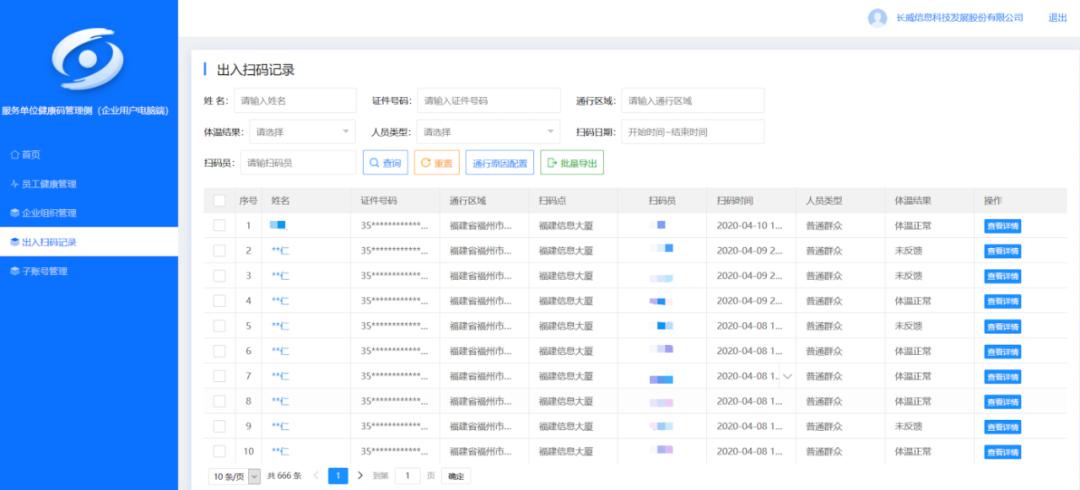The height and width of the screenshot is (490, 1080).
Task: Focus the 姓名 input field
Action: point(295,101)
